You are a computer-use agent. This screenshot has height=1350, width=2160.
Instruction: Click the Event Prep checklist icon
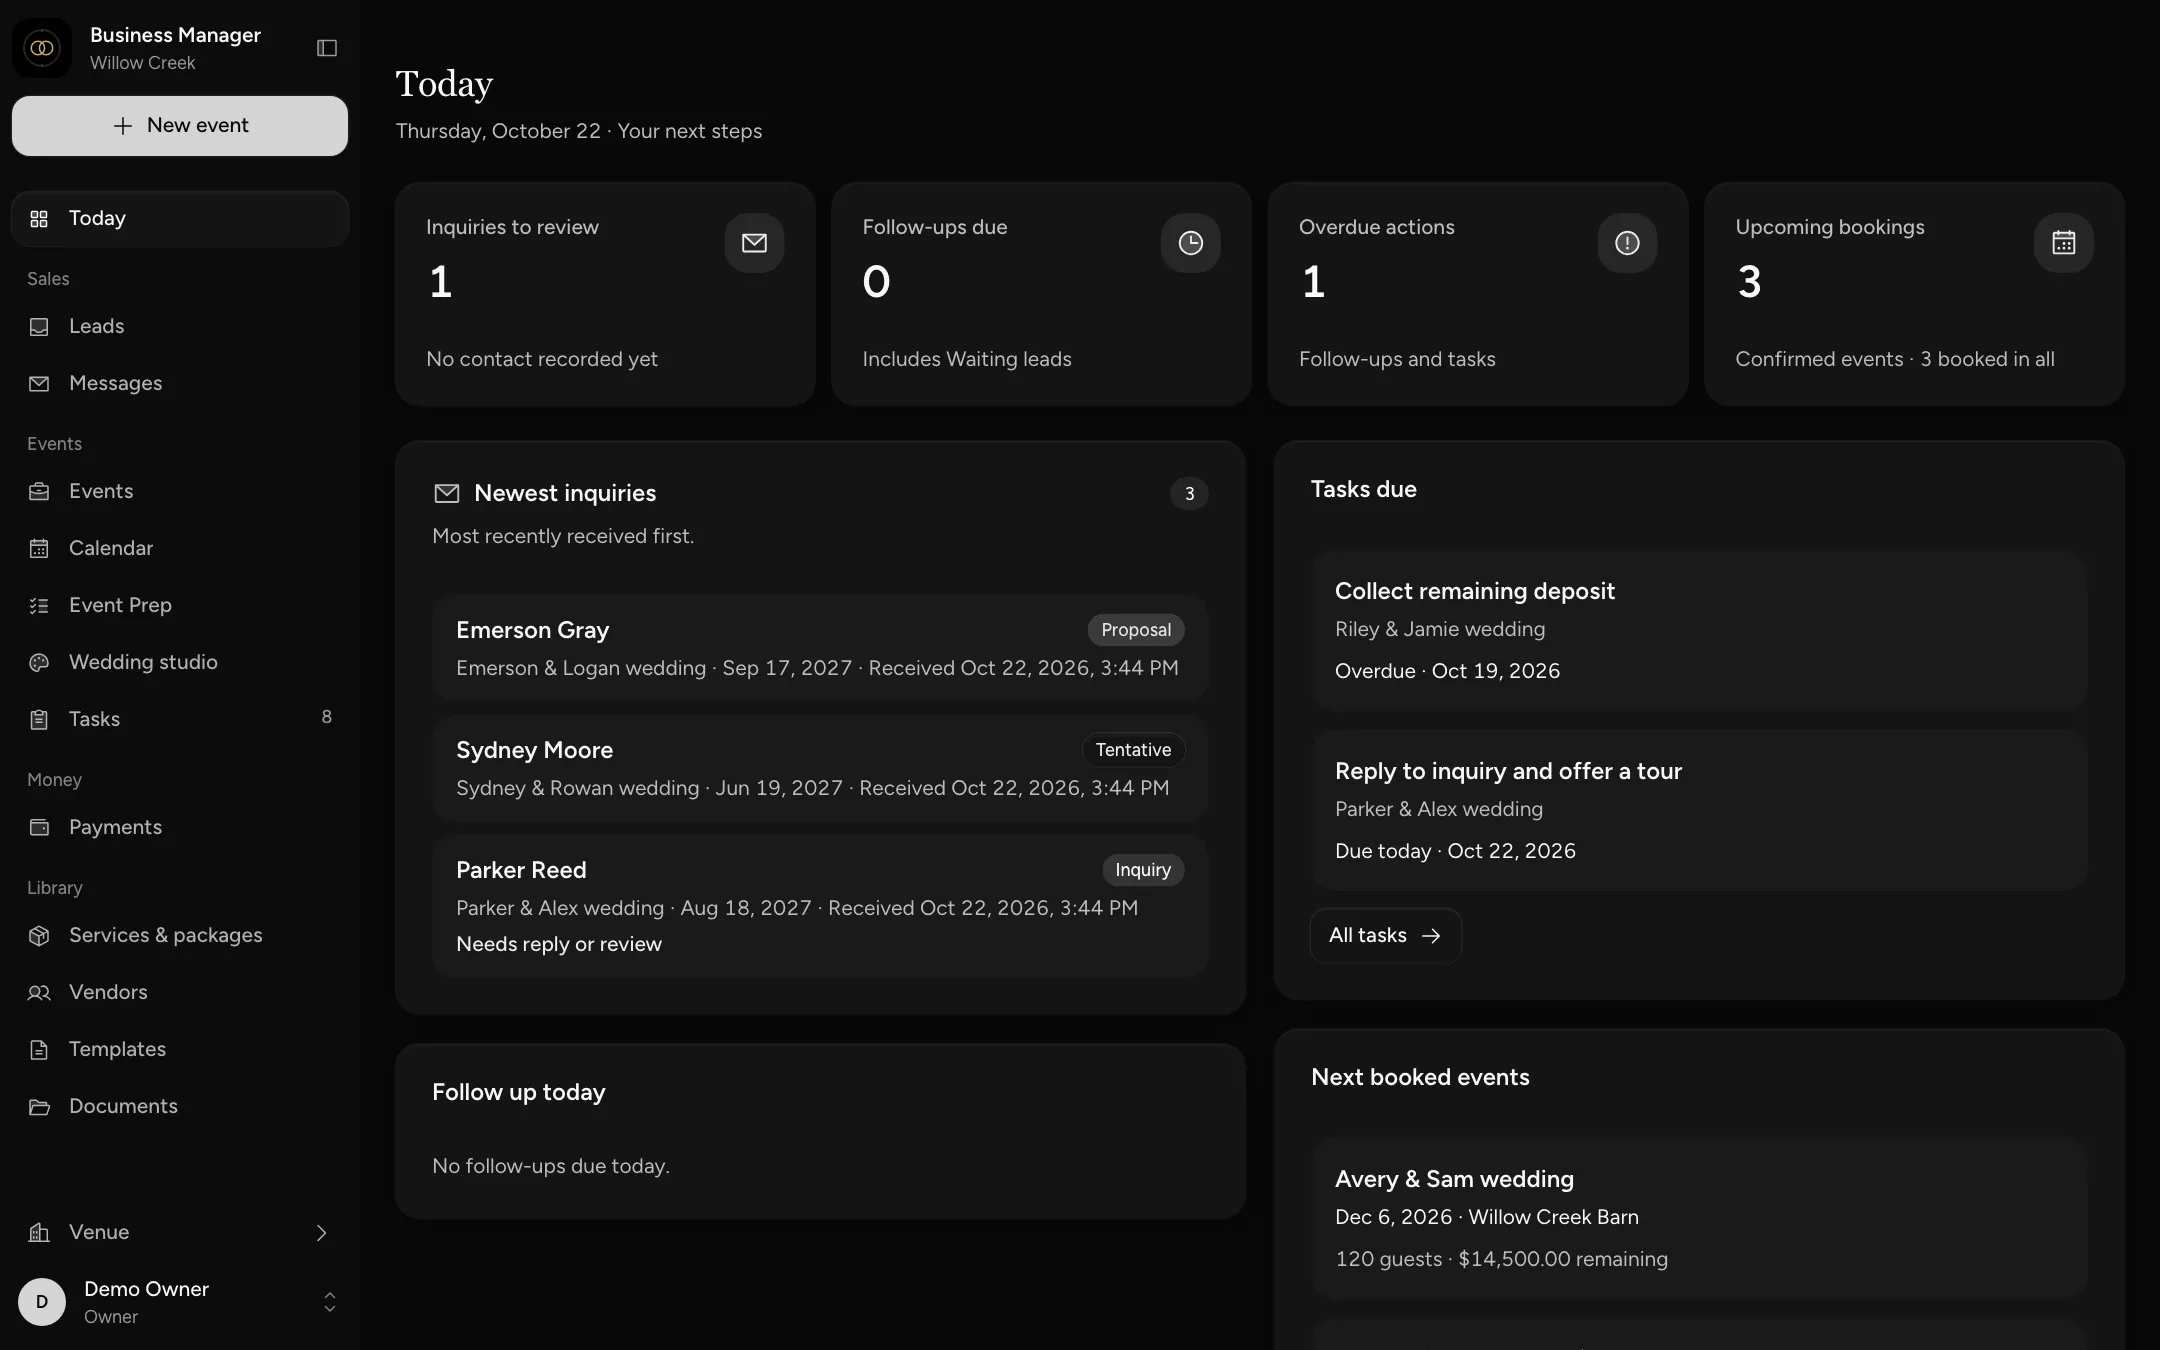click(x=39, y=605)
